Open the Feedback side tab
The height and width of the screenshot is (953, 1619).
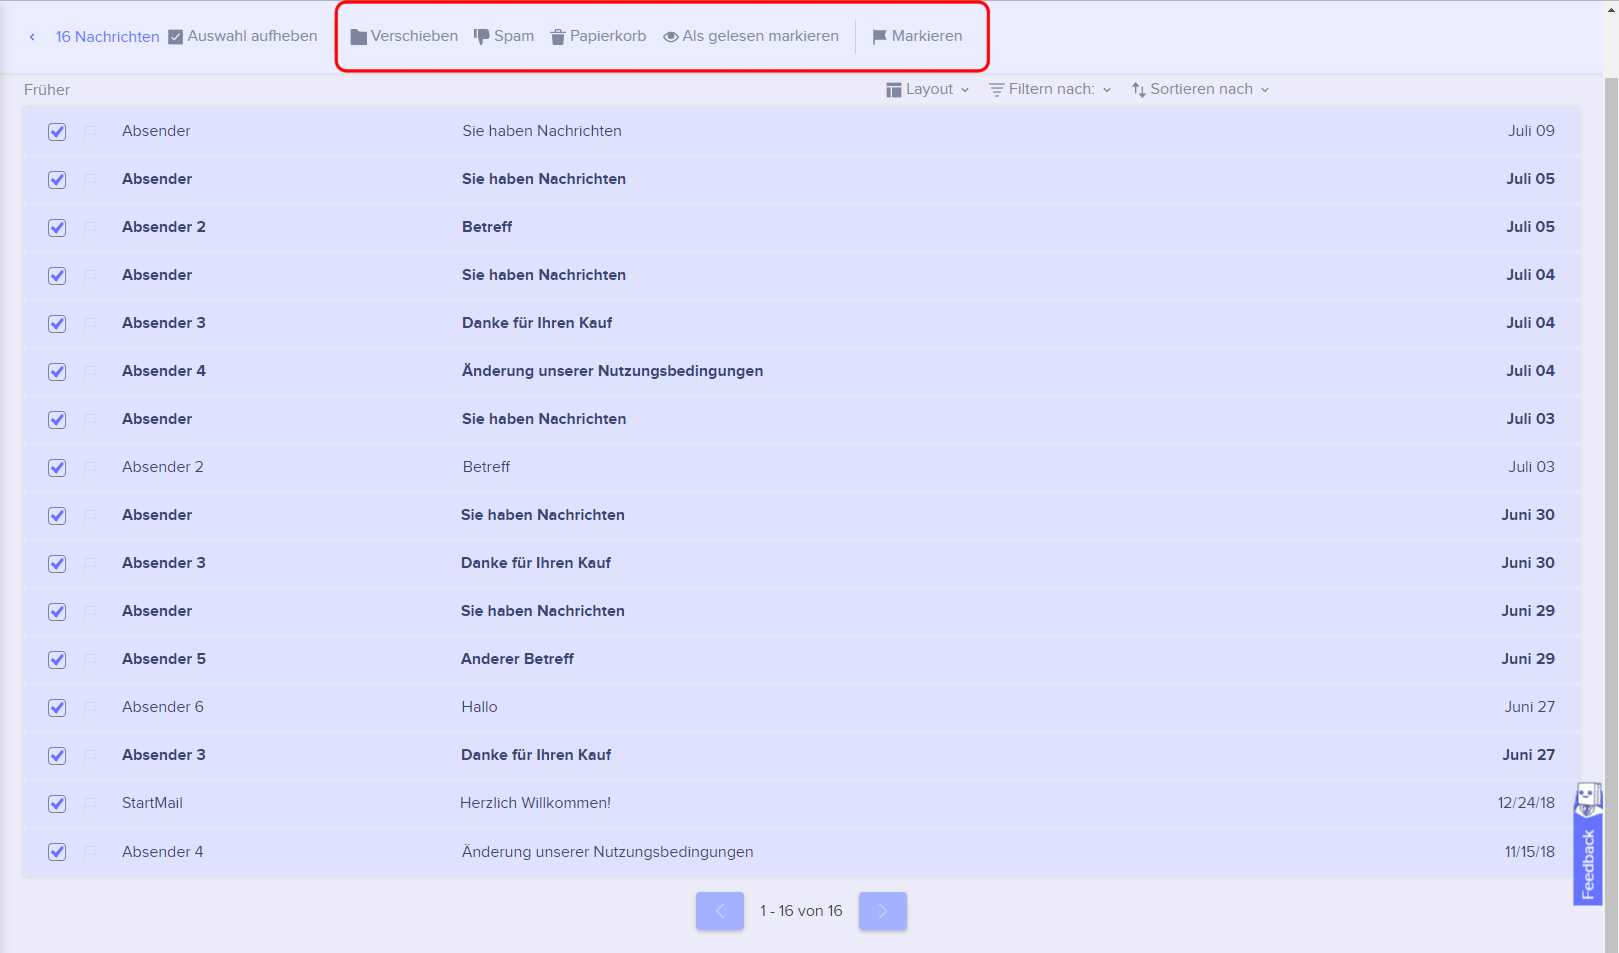point(1588,845)
